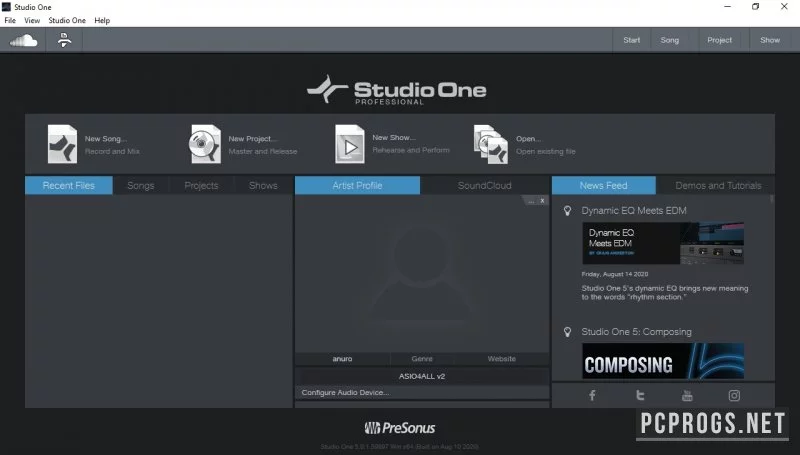Open the Facebook icon in News Feed footer
Image resolution: width=800 pixels, height=455 pixels.
coord(592,395)
